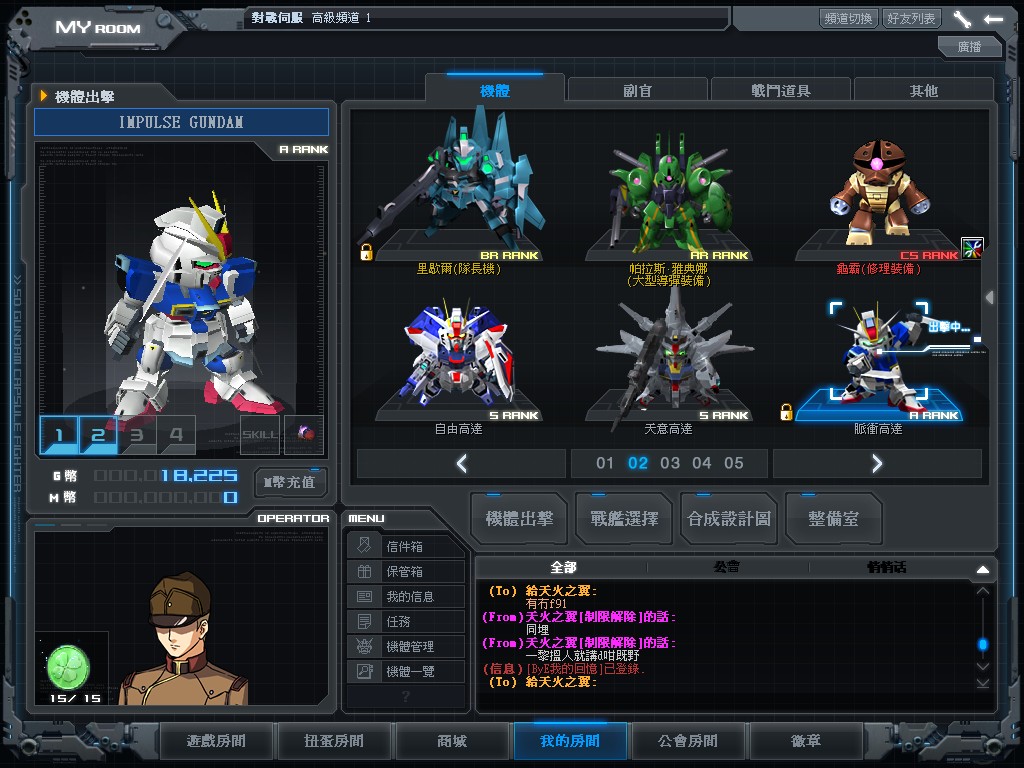This screenshot has width=1024, height=768.
Task: Open 合成設計圖 blueprint synthesis
Action: [729, 519]
